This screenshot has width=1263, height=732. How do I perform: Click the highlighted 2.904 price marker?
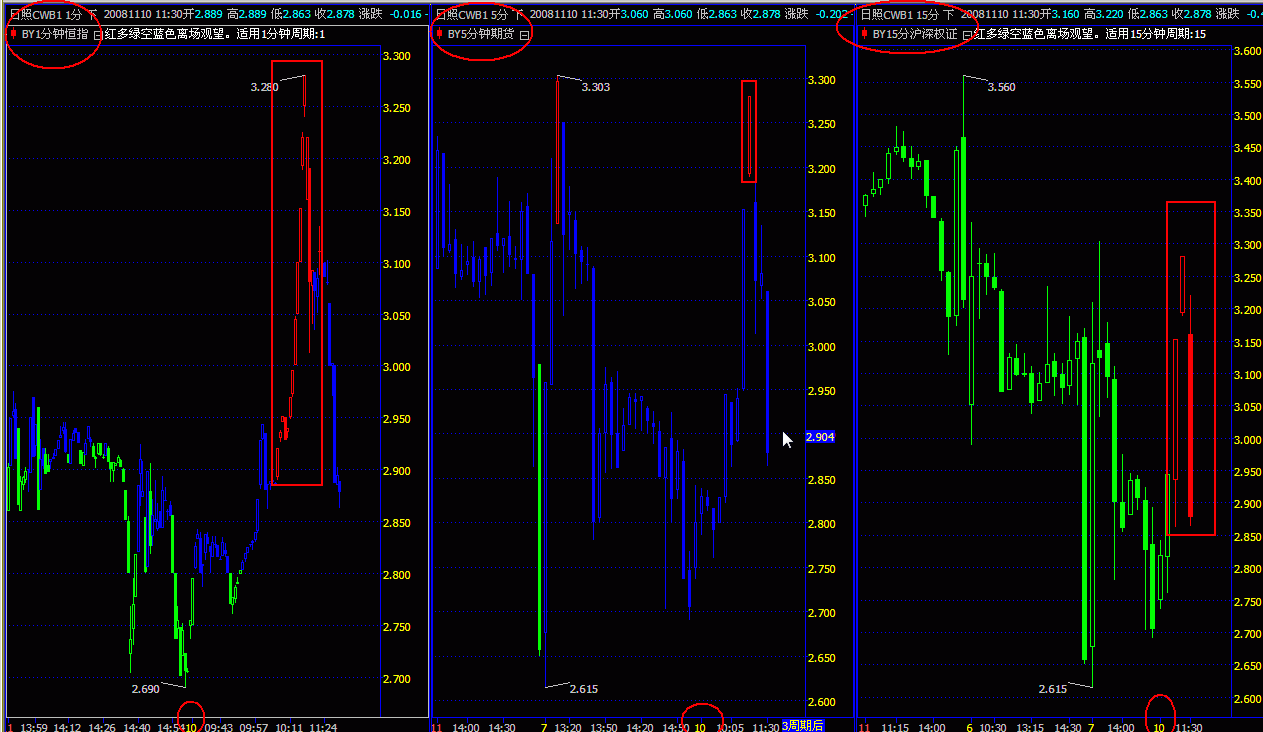(x=819, y=437)
